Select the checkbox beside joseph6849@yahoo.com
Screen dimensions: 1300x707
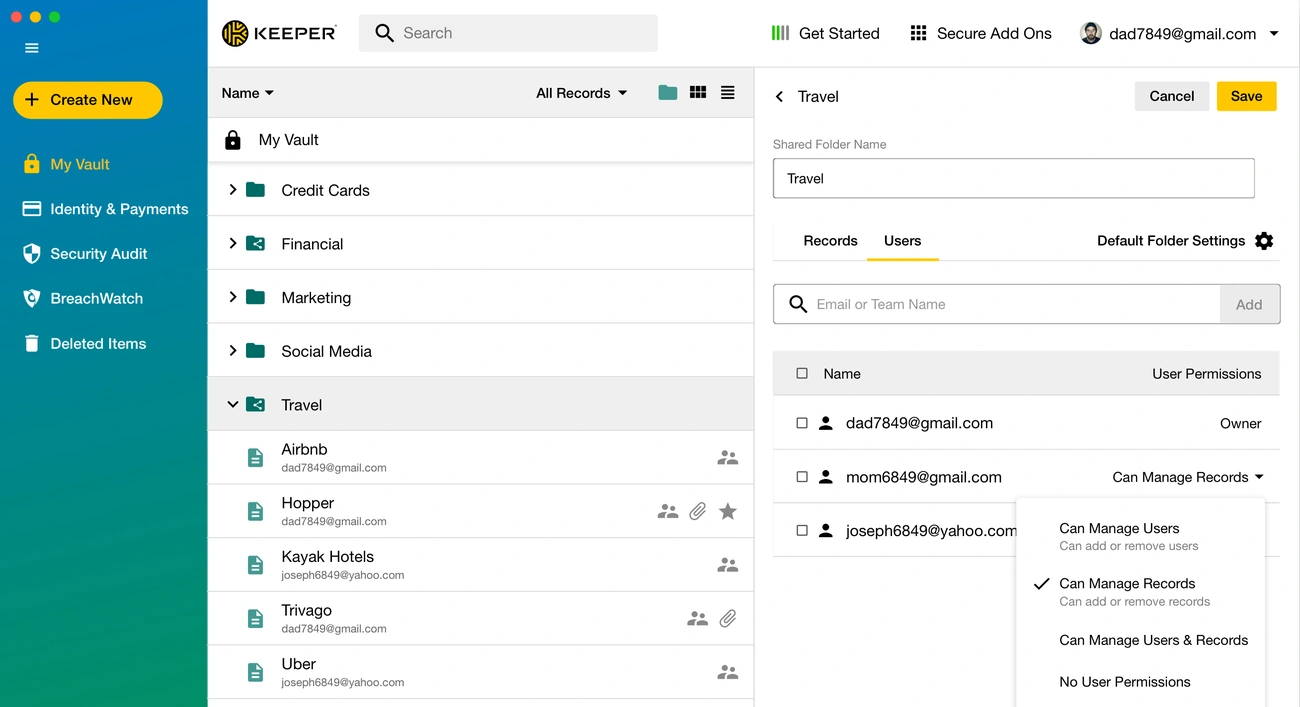coord(802,530)
